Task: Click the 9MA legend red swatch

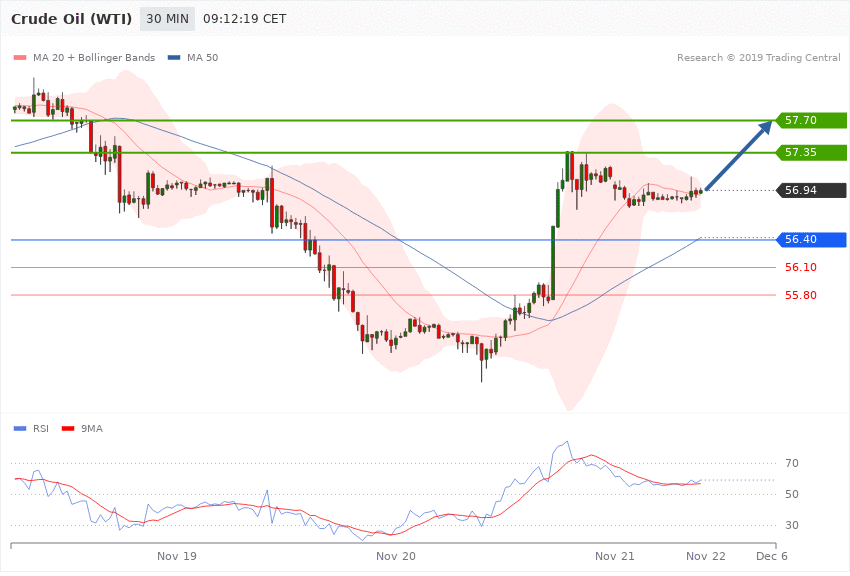Action: tap(68, 429)
